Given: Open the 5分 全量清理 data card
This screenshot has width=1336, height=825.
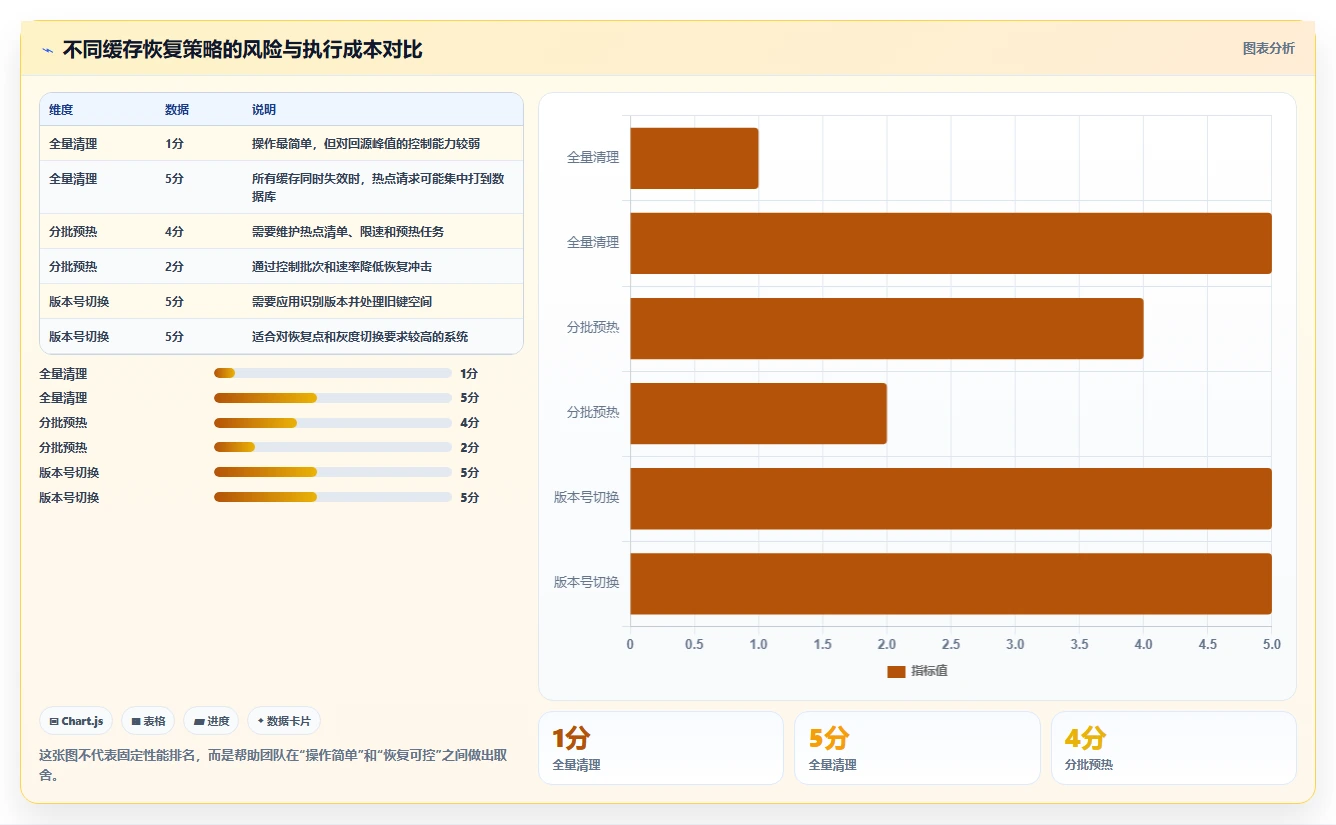Looking at the screenshot, I should pyautogui.click(x=917, y=748).
